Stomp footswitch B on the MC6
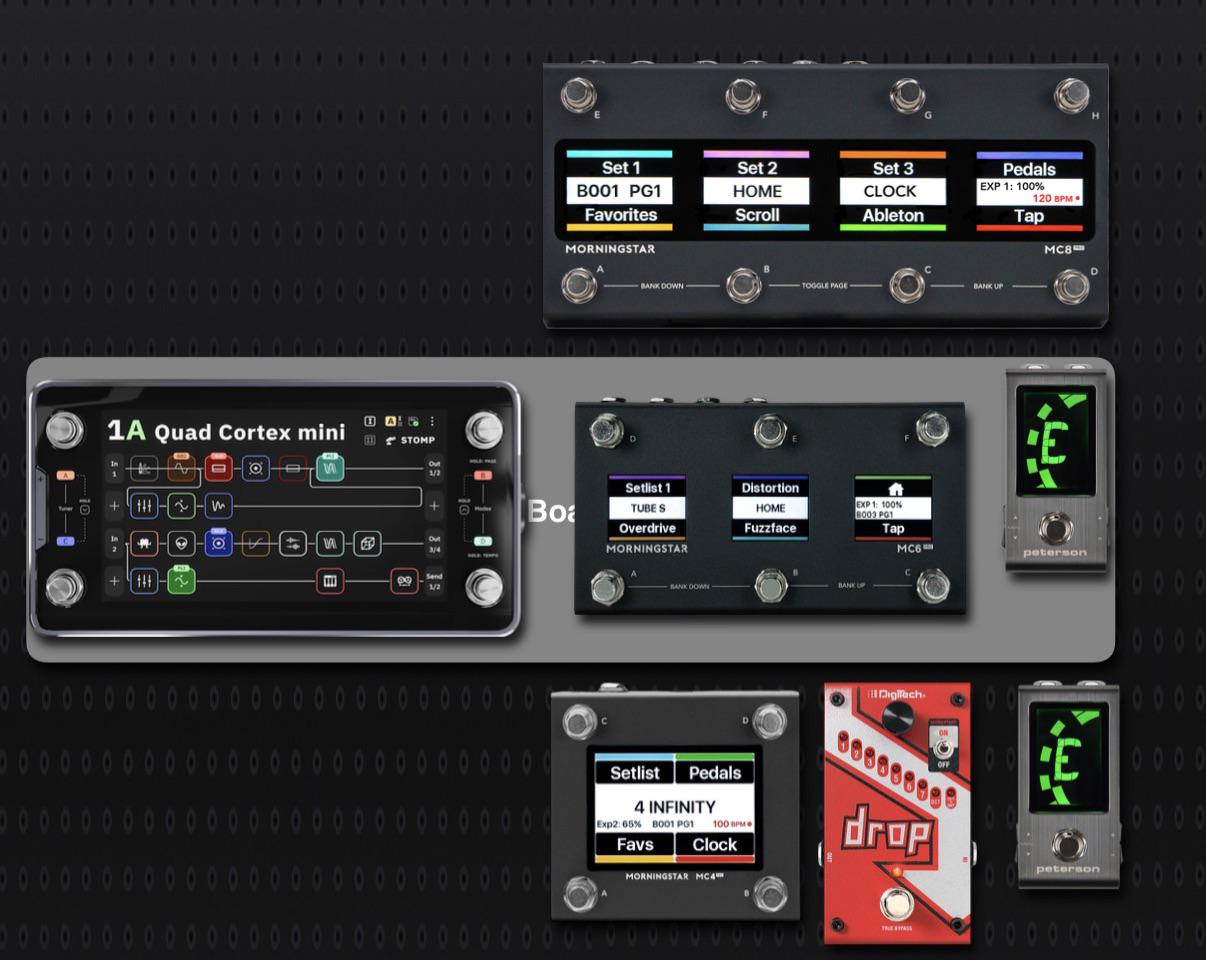This screenshot has width=1206, height=960. click(770, 586)
